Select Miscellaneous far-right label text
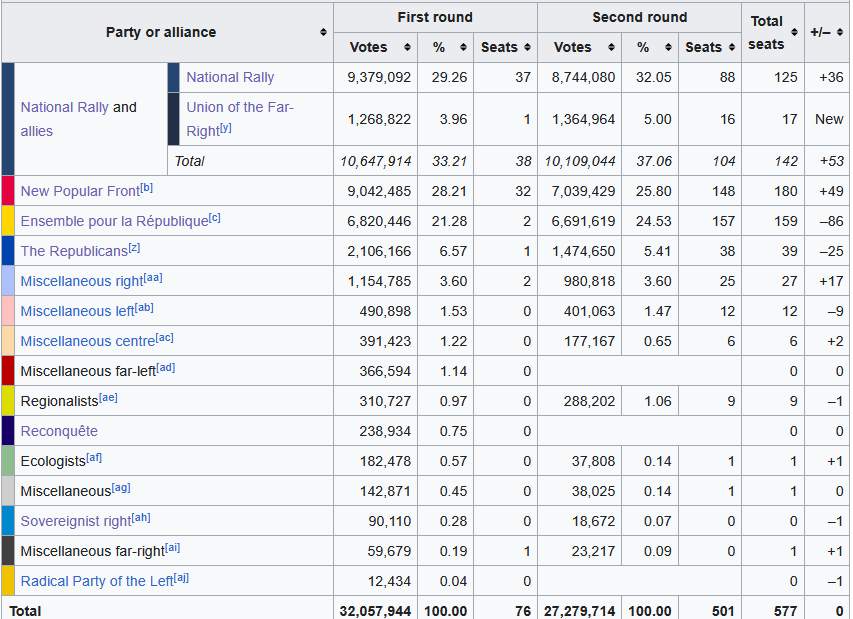 pyautogui.click(x=92, y=552)
